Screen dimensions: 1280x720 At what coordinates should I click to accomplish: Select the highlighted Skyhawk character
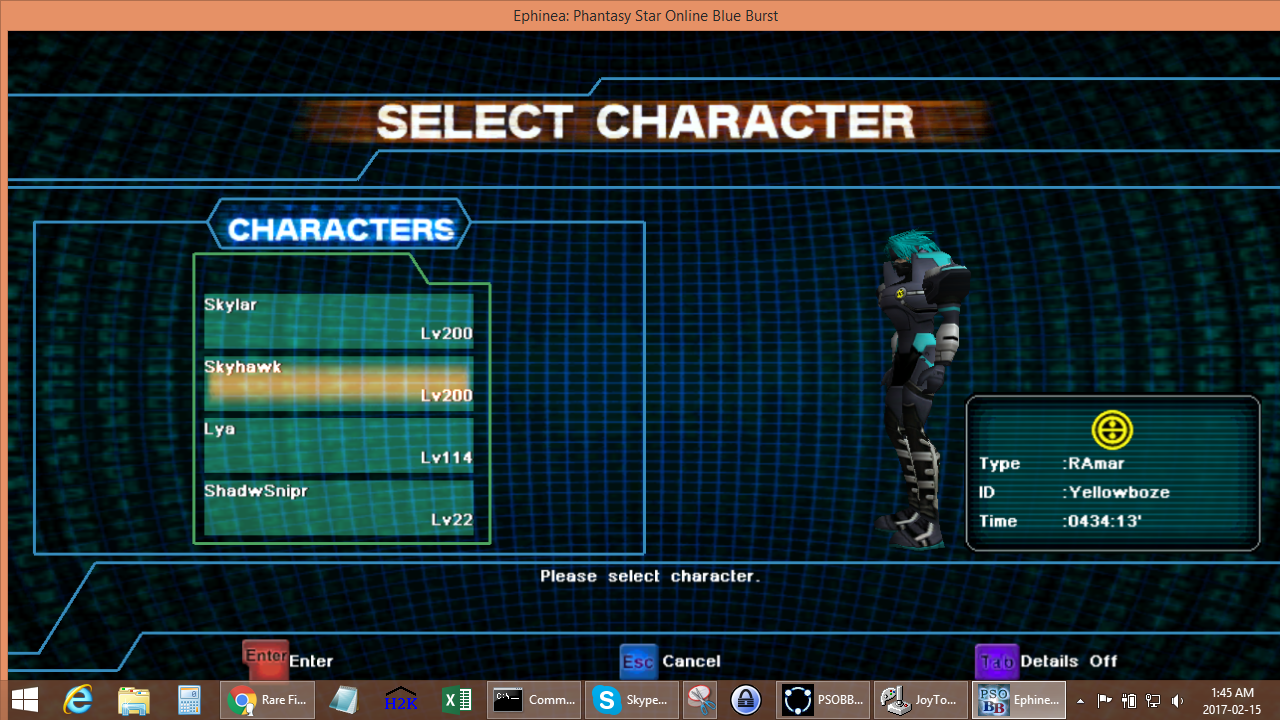338,382
